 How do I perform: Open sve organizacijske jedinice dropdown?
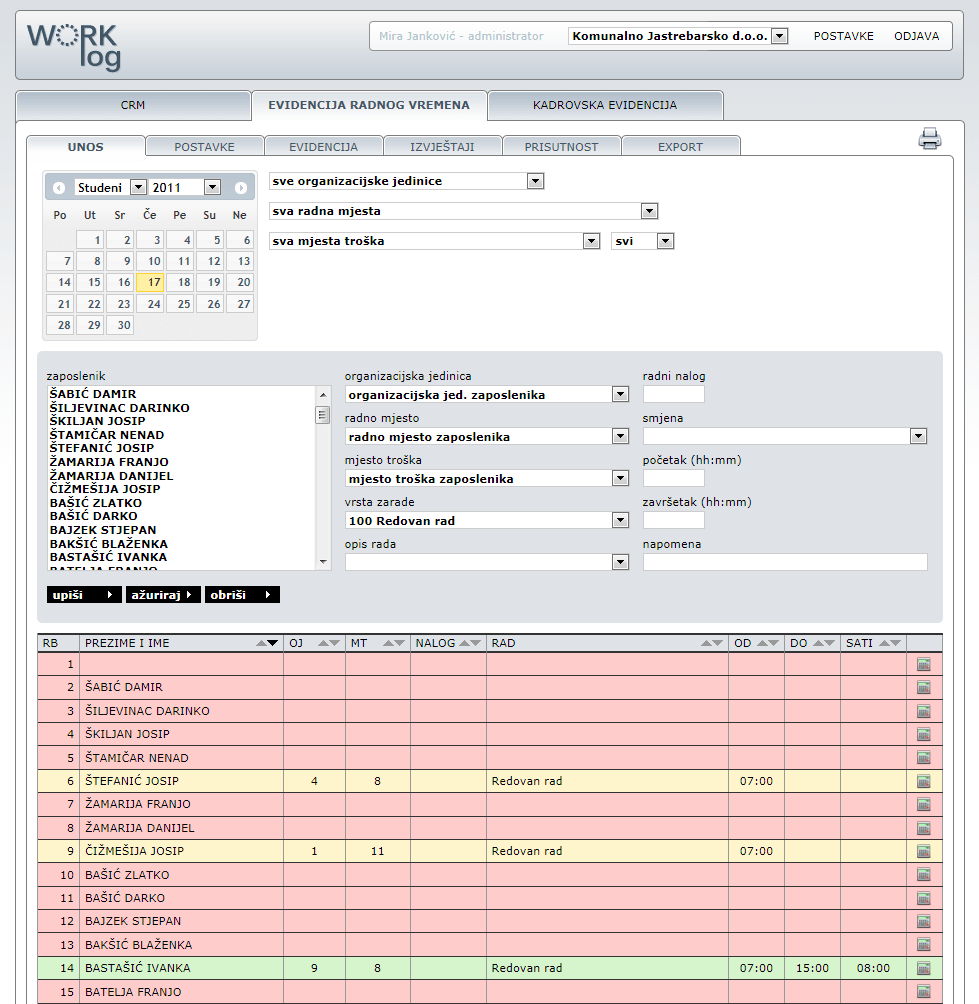535,181
